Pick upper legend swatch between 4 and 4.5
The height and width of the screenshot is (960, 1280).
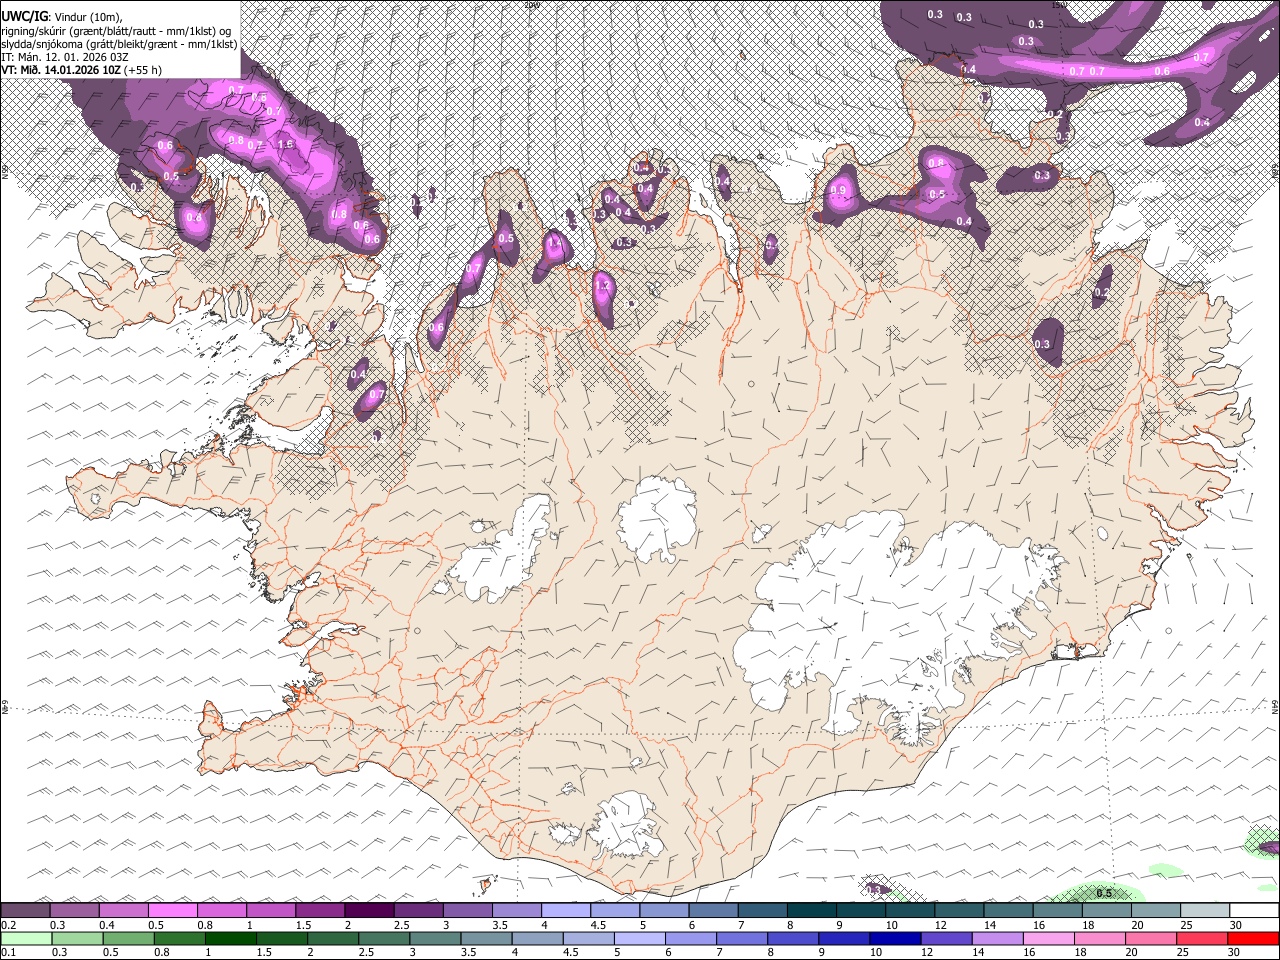[x=565, y=910]
